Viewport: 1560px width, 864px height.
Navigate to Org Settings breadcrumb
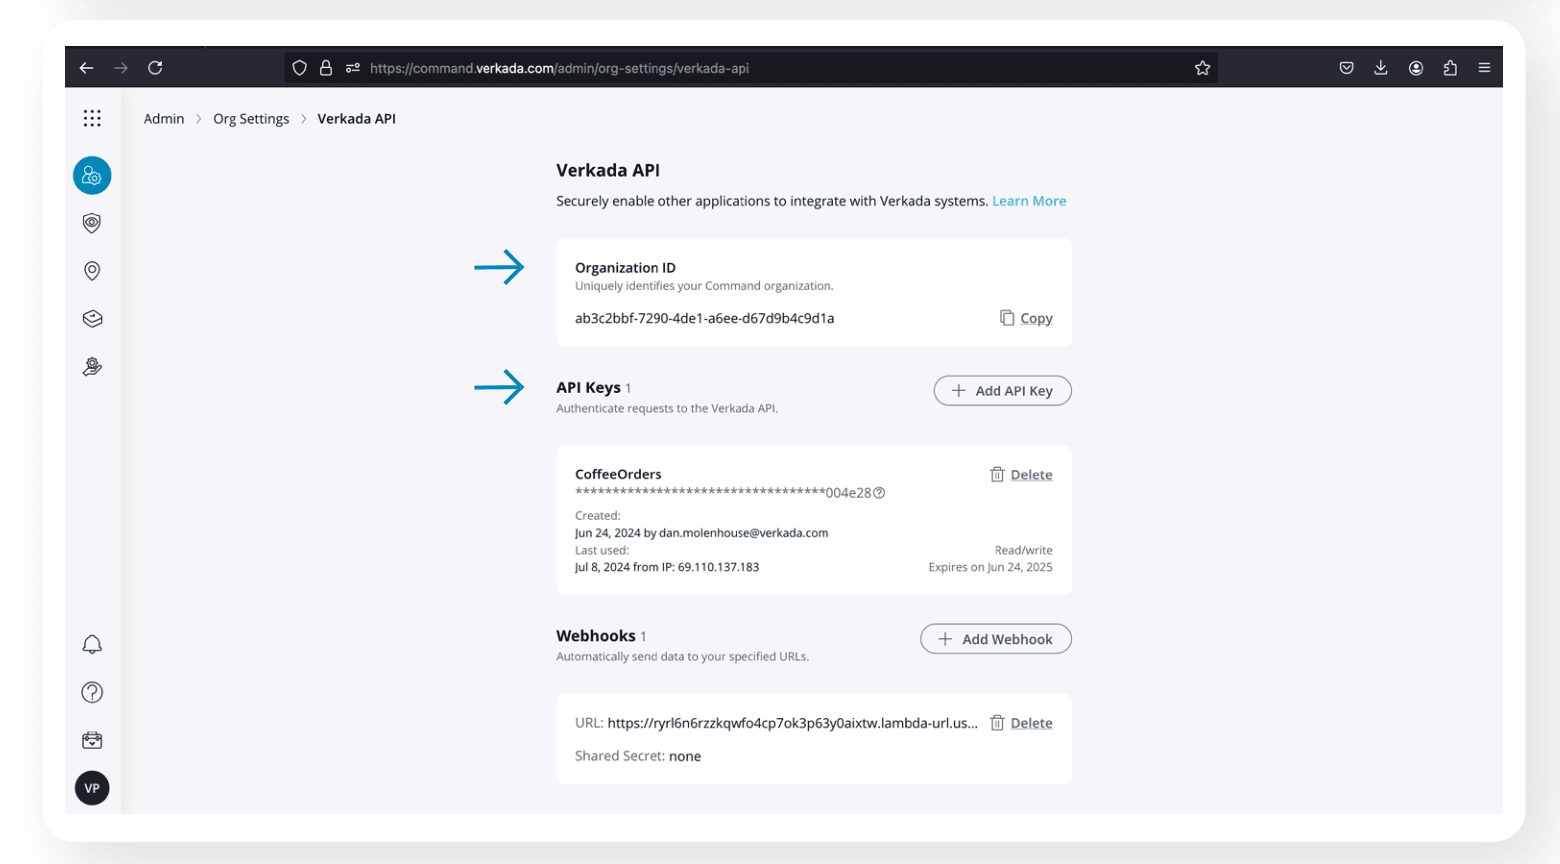coord(251,118)
